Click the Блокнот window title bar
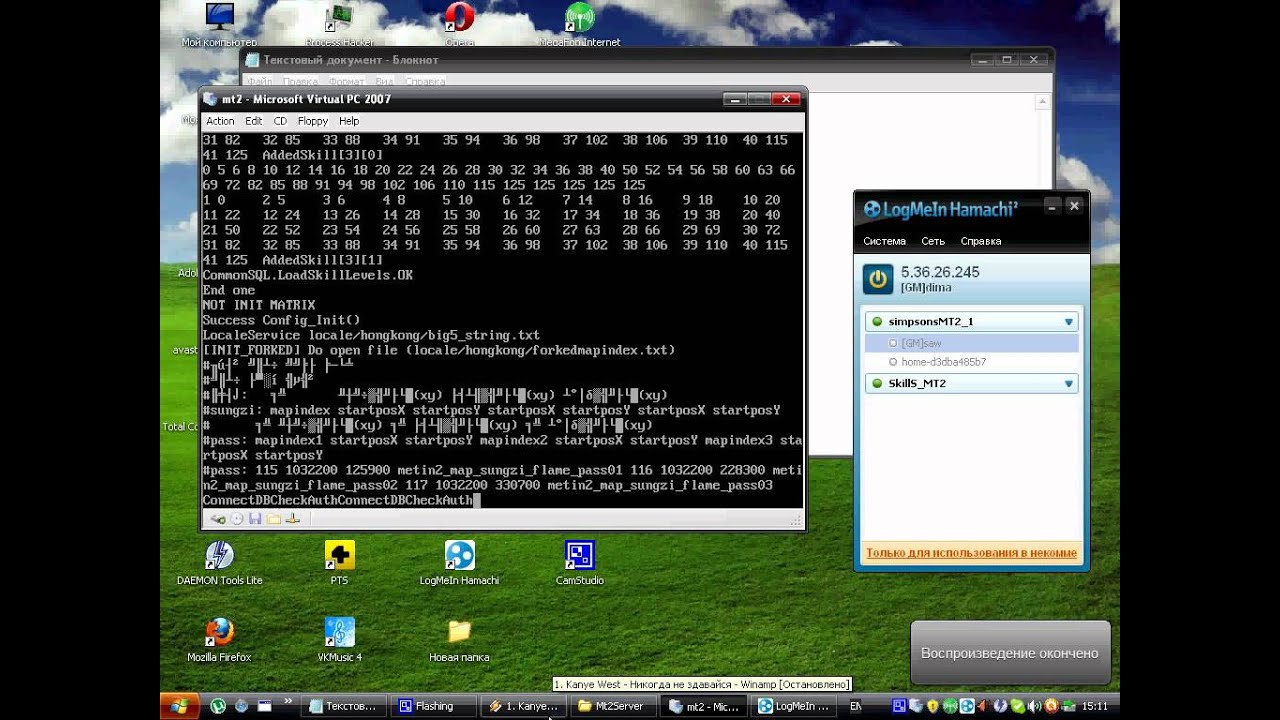 coord(646,60)
